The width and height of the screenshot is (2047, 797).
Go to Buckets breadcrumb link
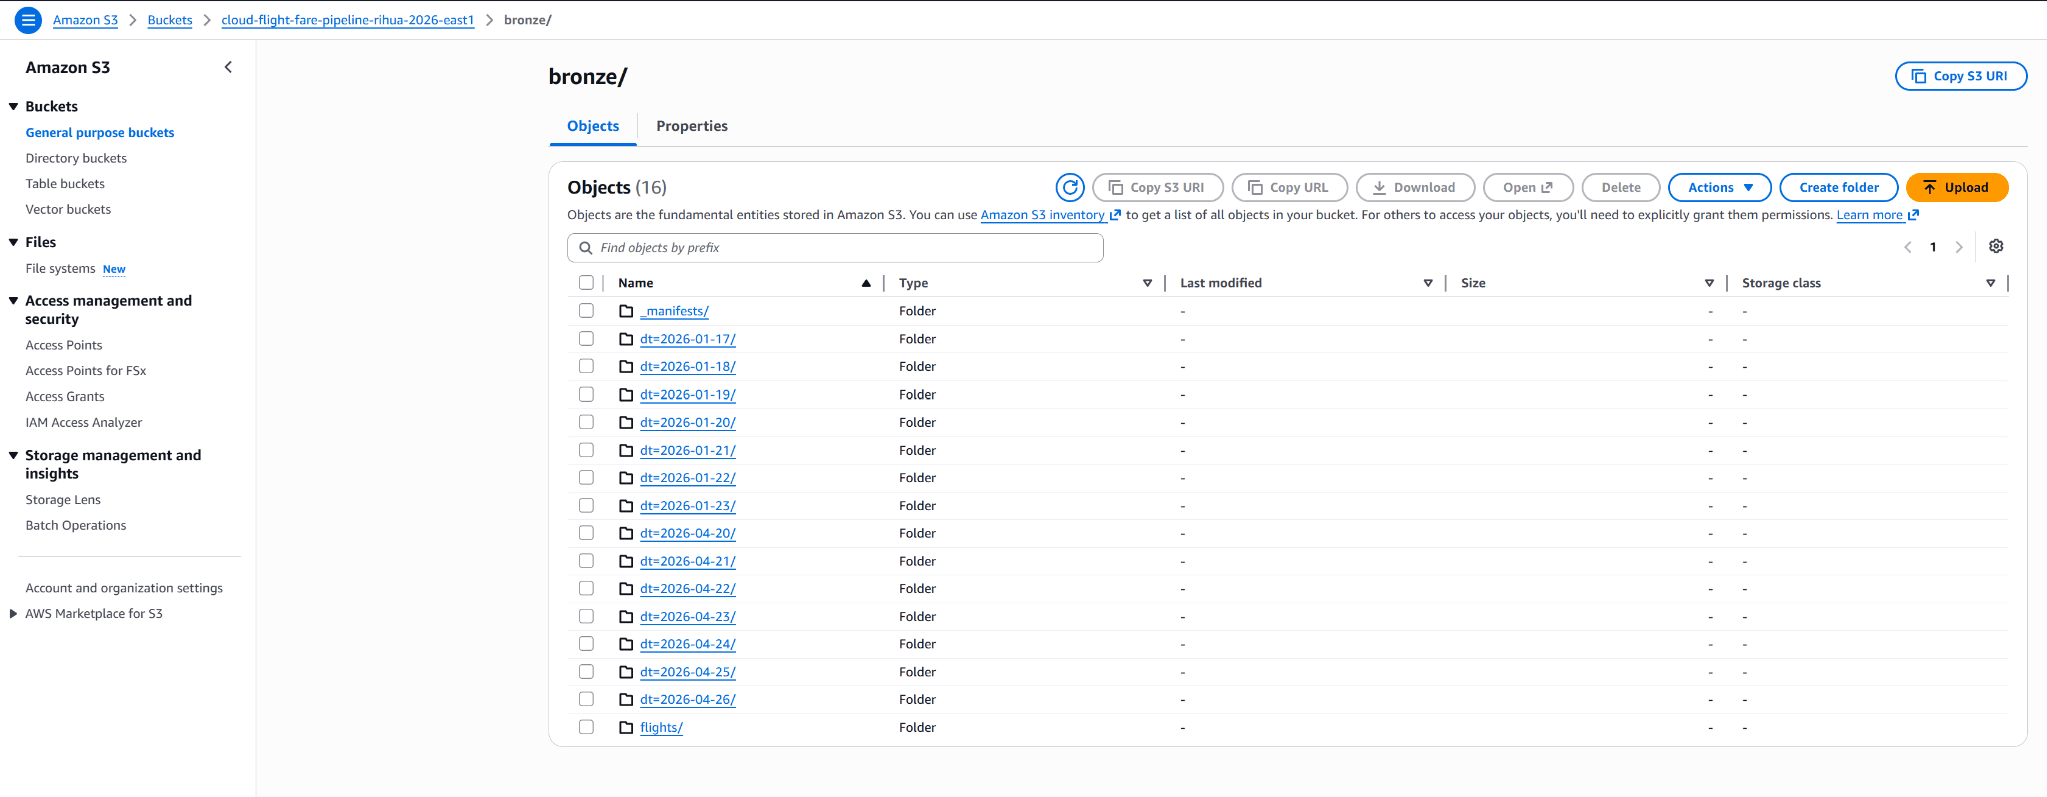[x=170, y=20]
